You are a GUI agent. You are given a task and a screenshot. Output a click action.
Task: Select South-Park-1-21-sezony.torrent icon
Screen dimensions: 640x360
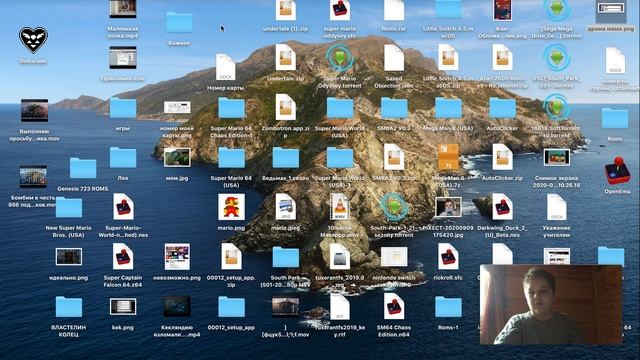(x=394, y=208)
